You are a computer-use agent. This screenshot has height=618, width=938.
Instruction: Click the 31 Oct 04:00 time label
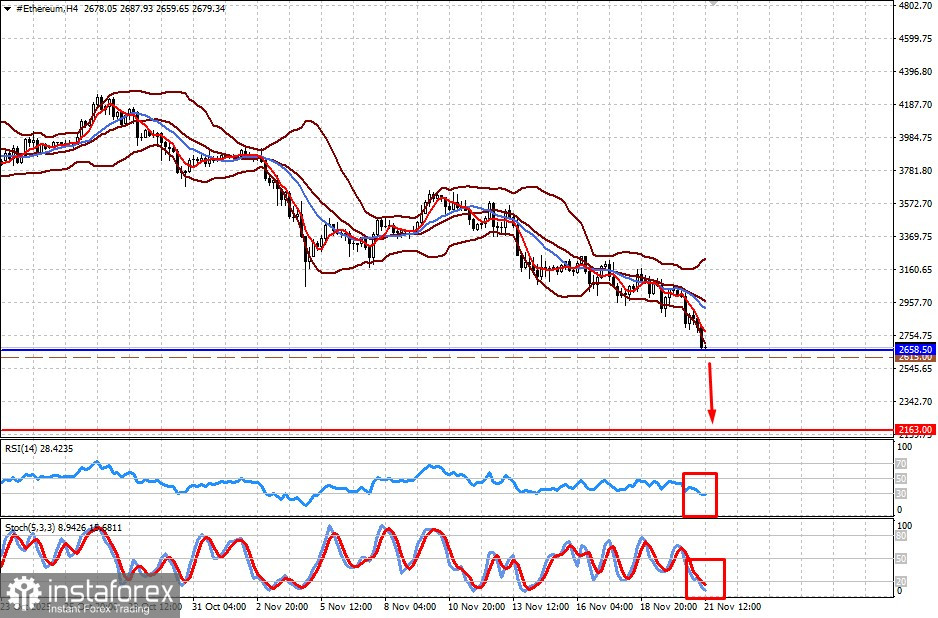click(x=218, y=607)
